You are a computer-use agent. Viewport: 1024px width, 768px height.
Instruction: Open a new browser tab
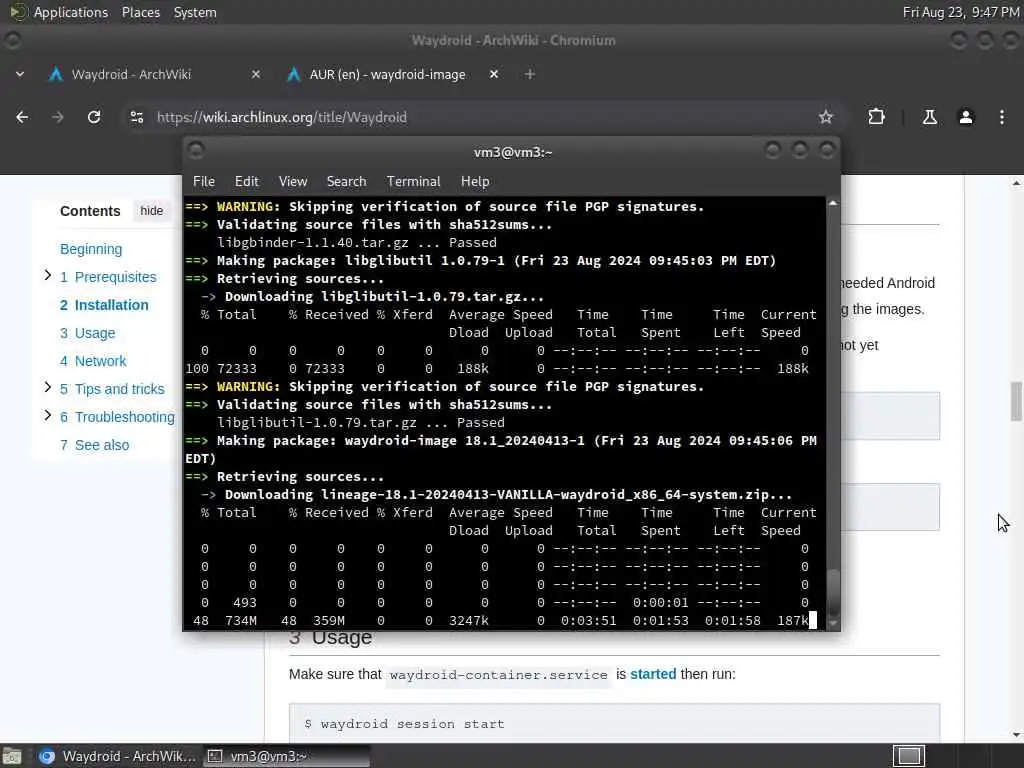pos(530,74)
